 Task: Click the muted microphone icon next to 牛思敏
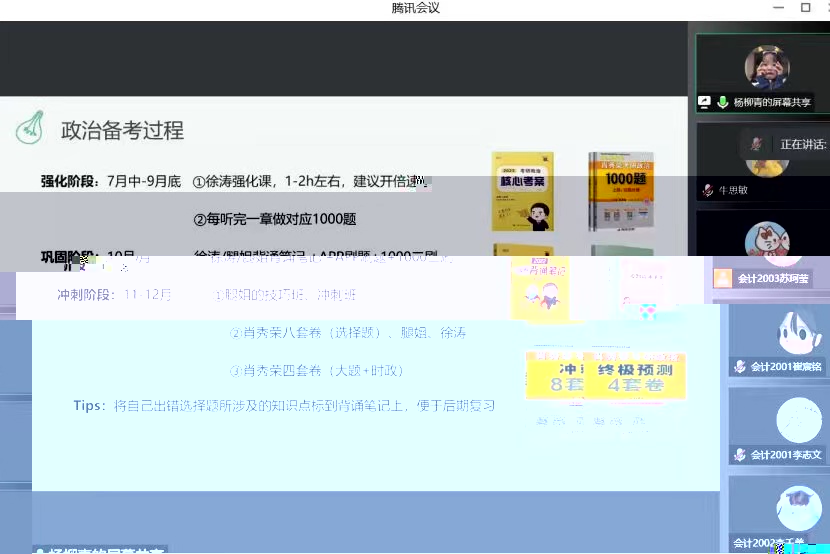click(x=708, y=190)
